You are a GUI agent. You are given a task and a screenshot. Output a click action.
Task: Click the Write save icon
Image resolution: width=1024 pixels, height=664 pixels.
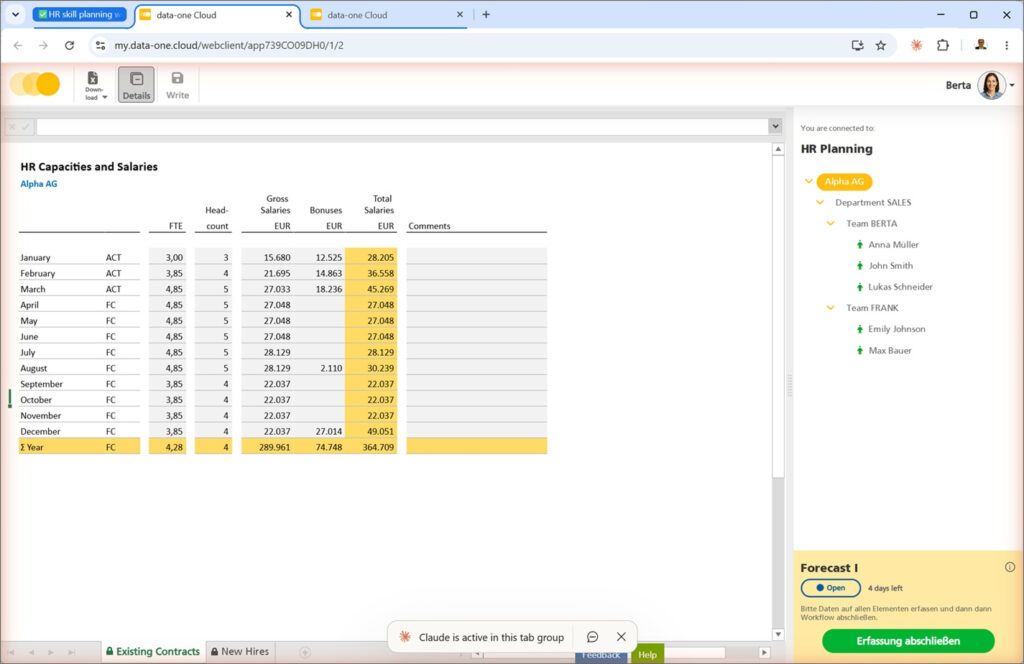177,85
